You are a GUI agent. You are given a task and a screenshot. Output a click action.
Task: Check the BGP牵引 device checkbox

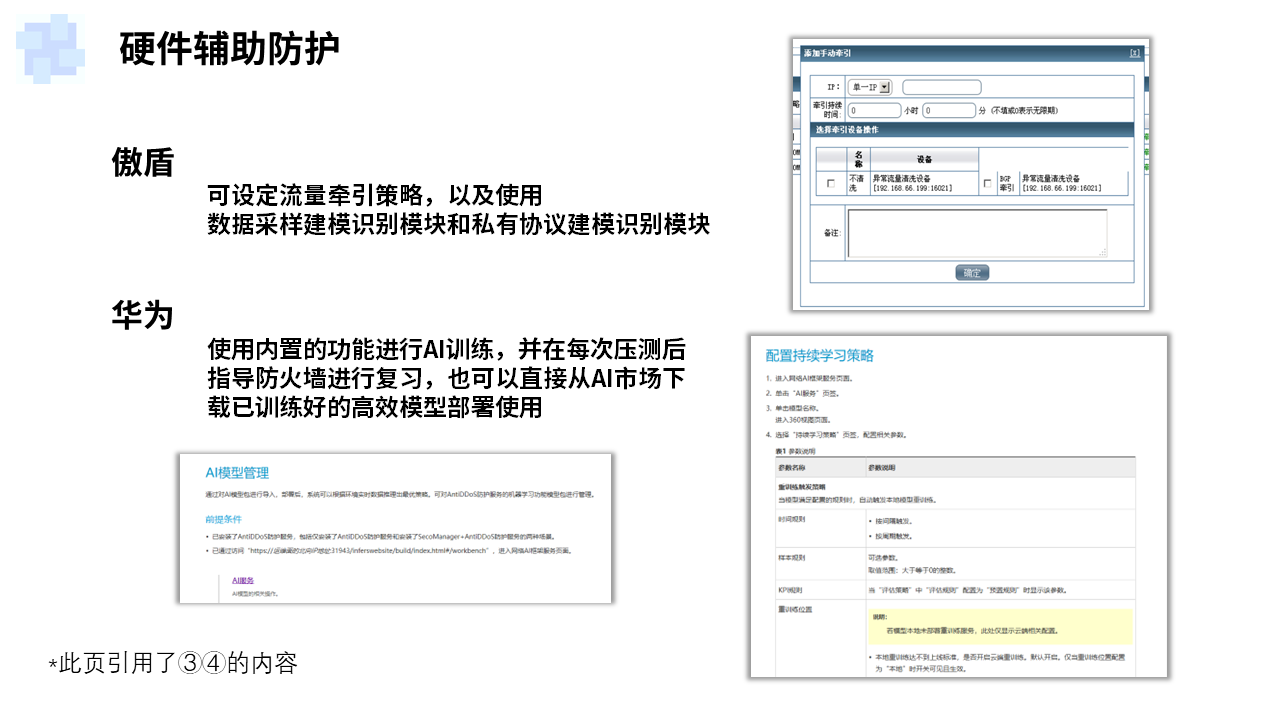pos(988,183)
